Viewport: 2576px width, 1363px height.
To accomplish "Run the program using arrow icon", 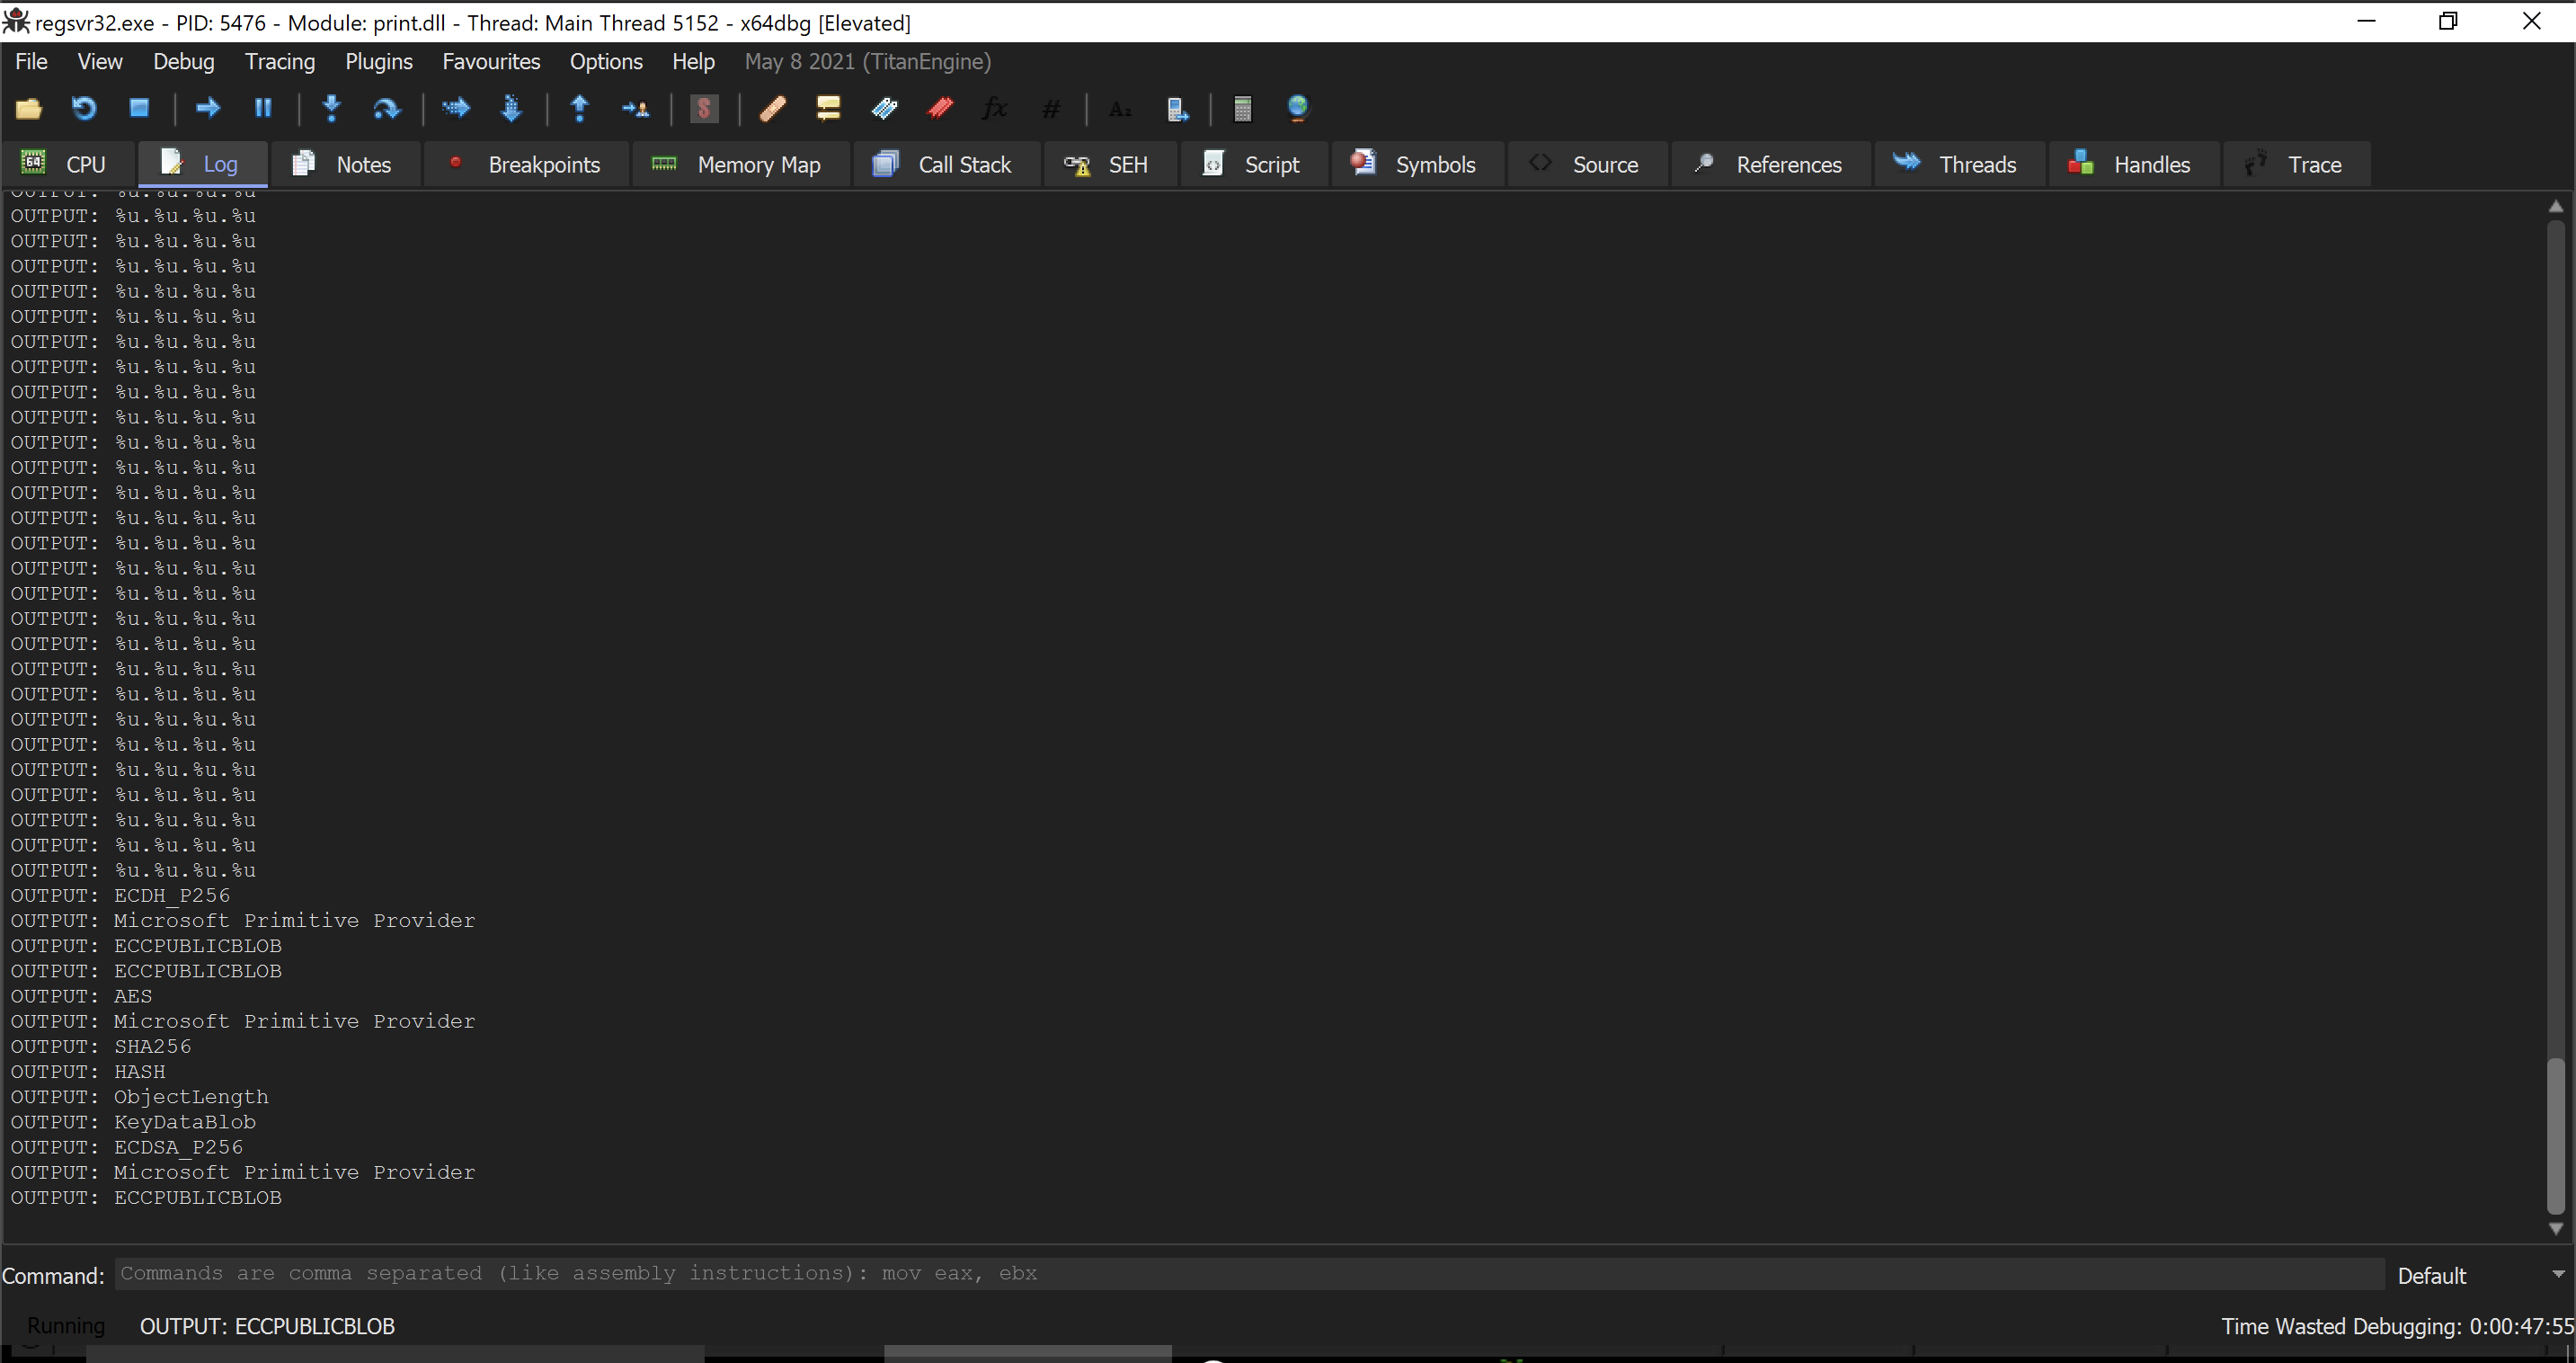I will pyautogui.click(x=208, y=108).
